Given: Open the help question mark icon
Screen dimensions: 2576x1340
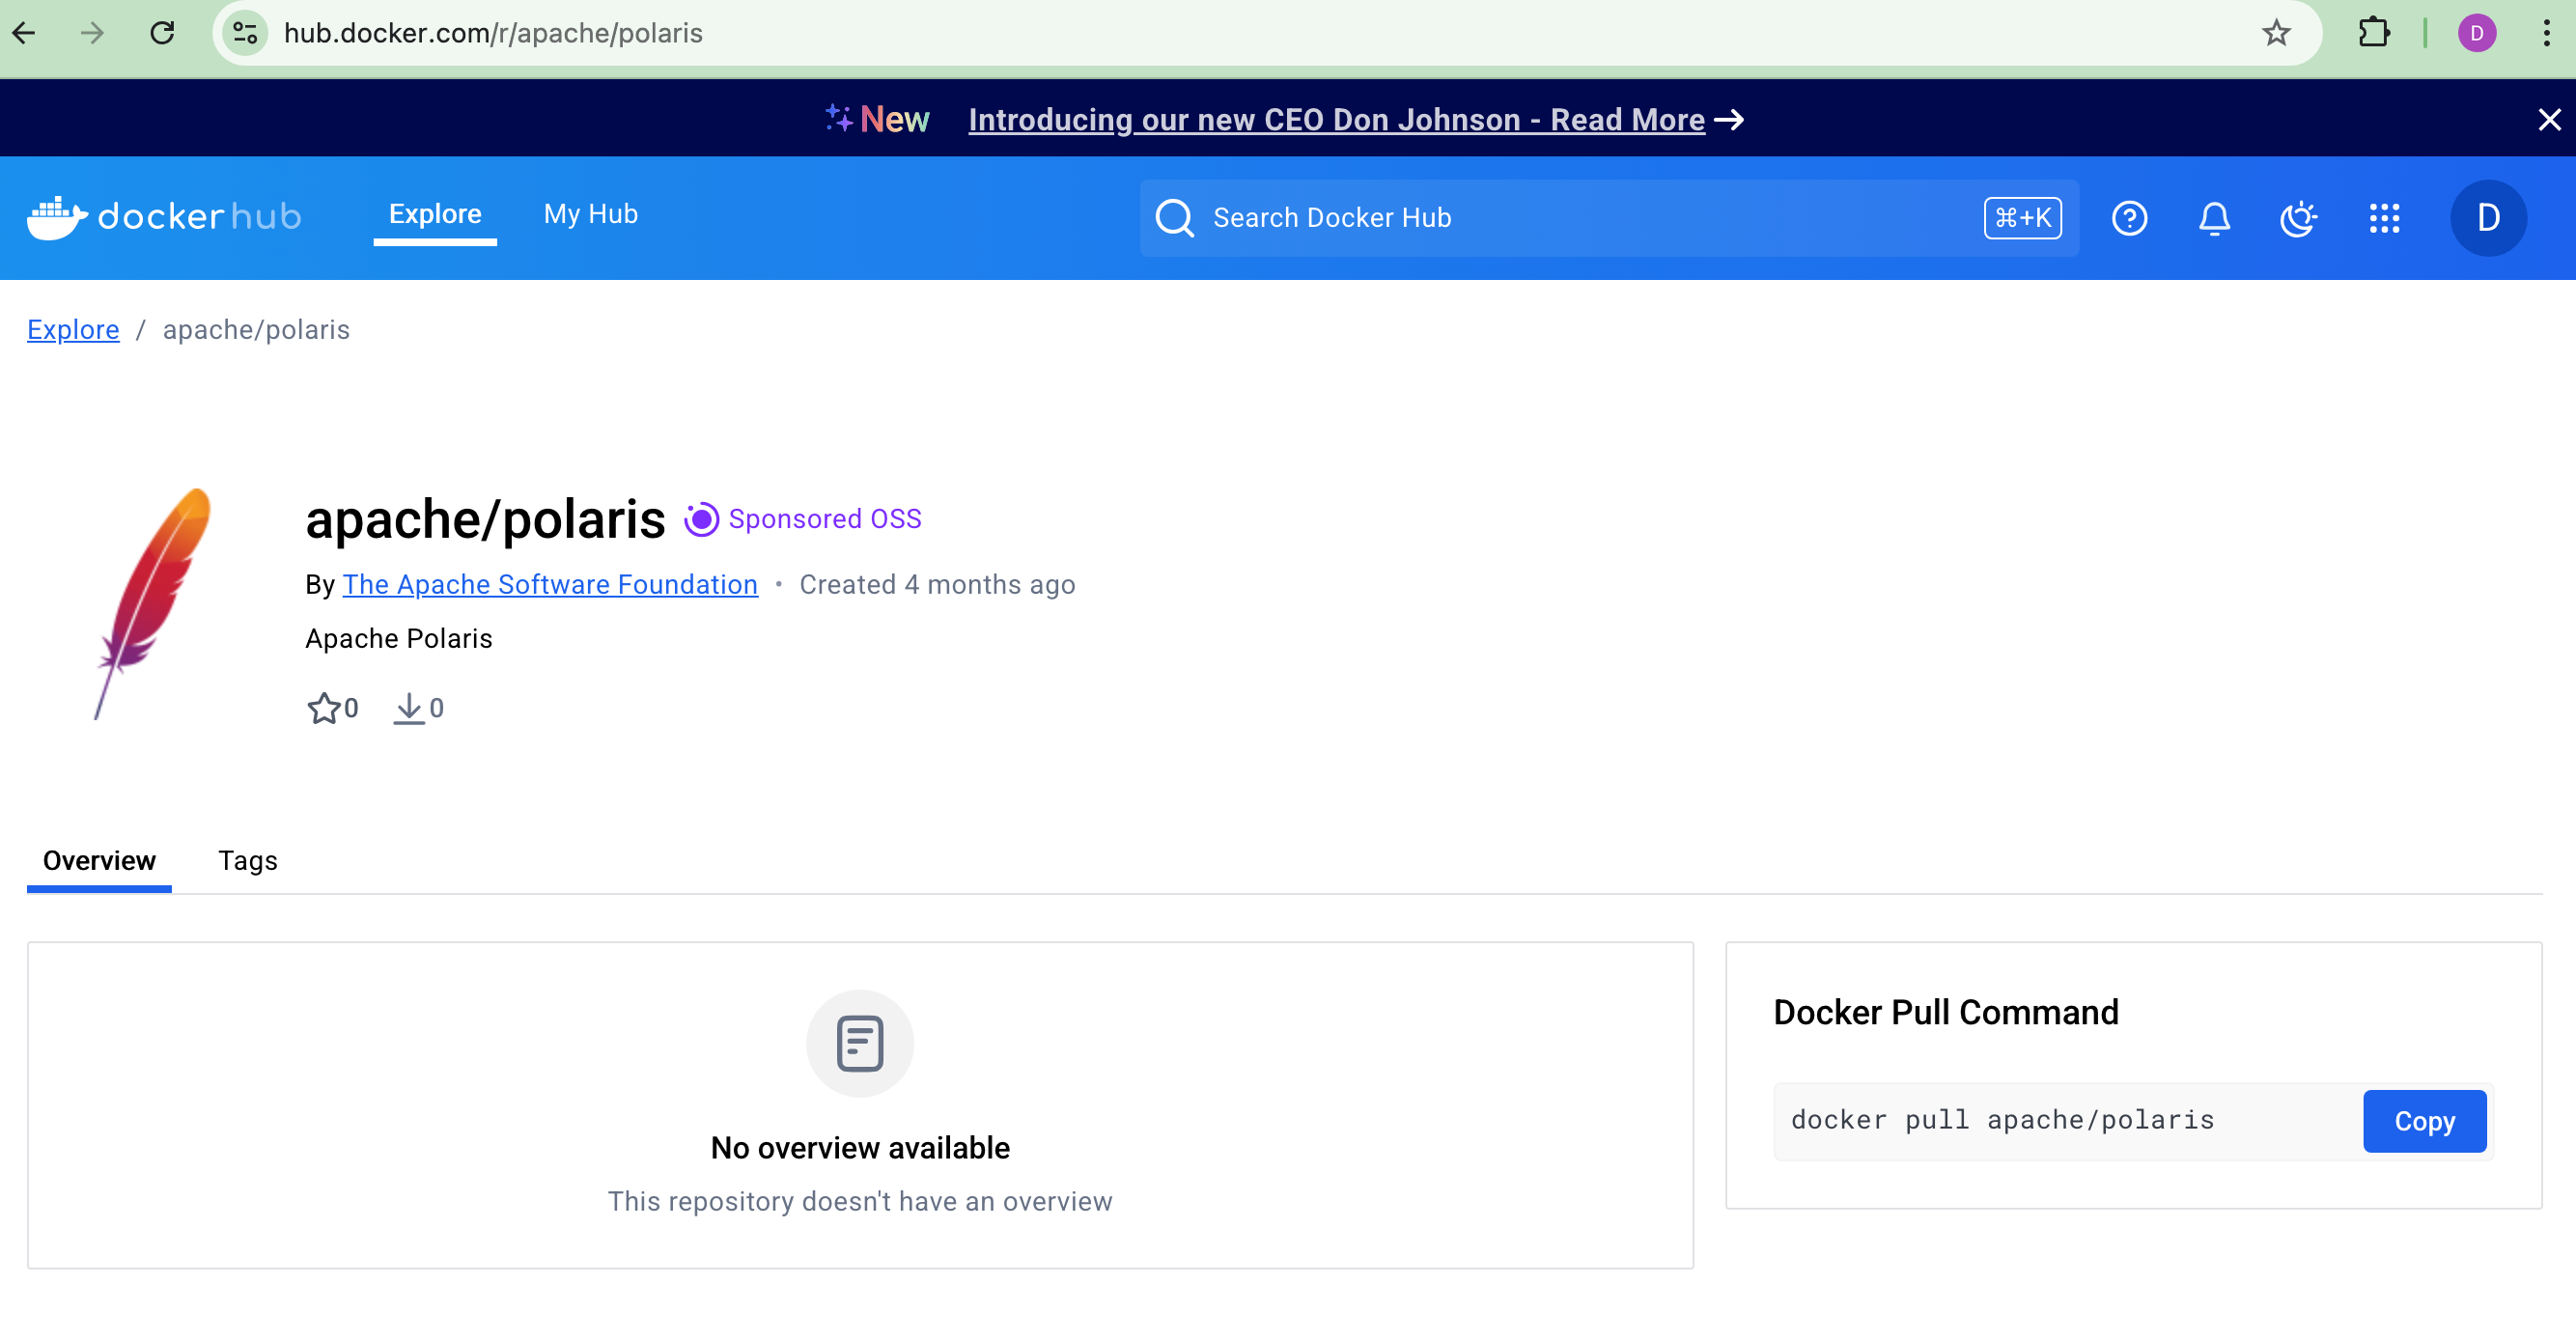Looking at the screenshot, I should coord(2129,218).
